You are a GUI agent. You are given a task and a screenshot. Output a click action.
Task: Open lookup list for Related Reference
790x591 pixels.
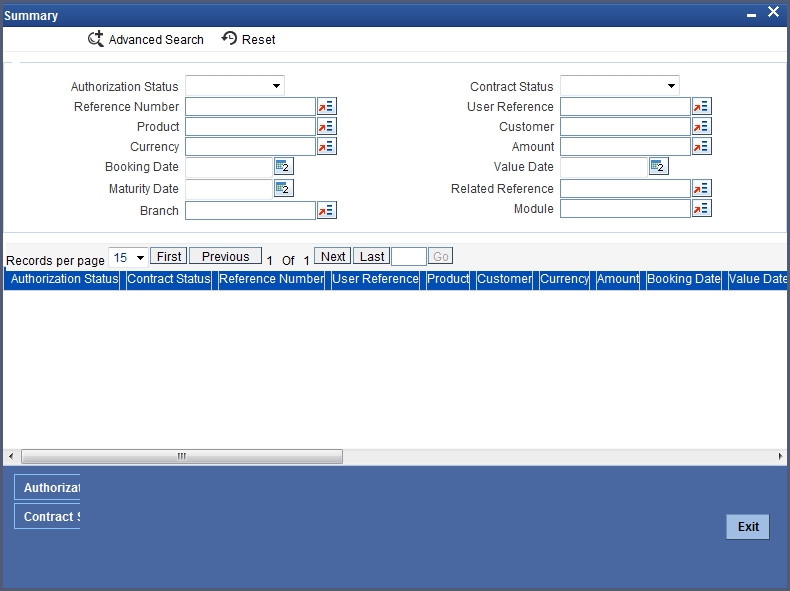click(701, 188)
